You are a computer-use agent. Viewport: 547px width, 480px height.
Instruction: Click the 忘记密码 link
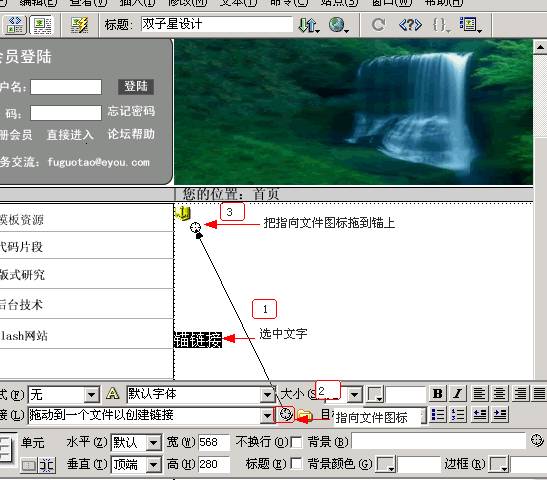131,111
